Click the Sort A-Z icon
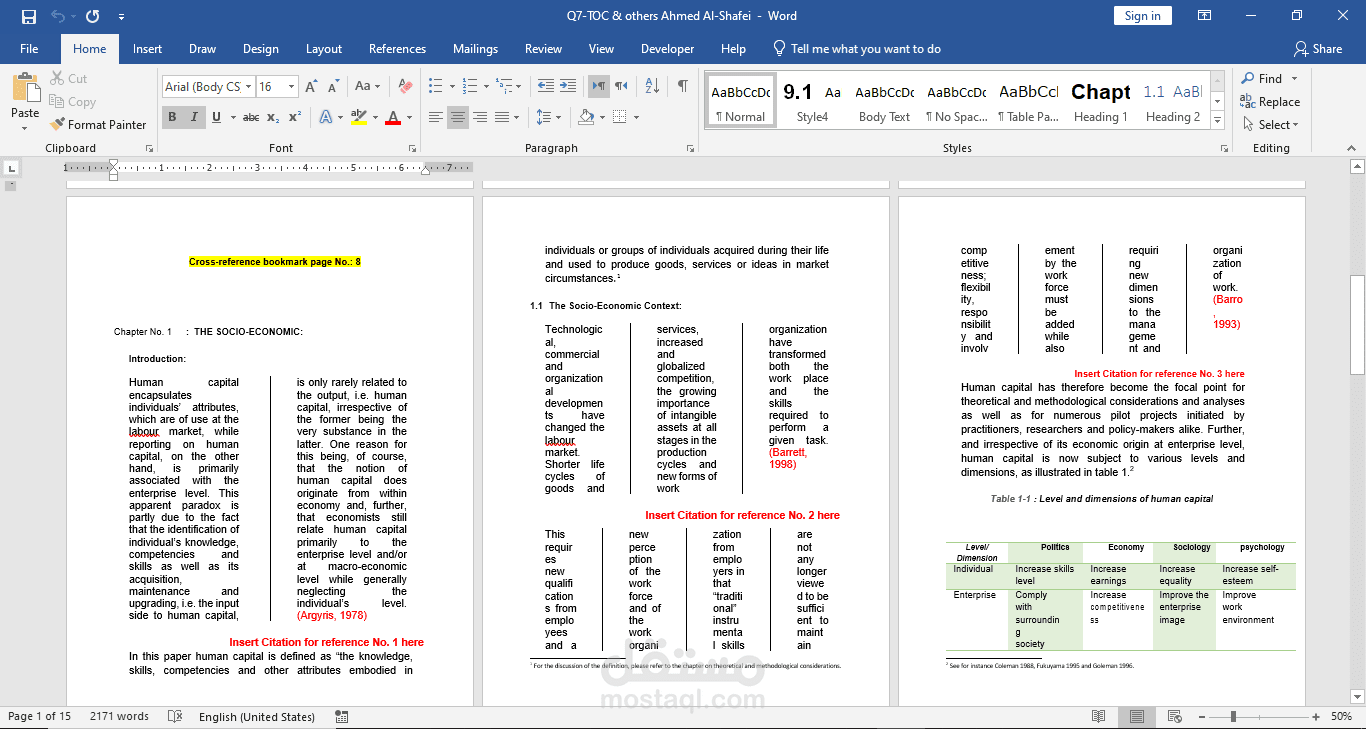This screenshot has width=1366, height=729. (x=651, y=86)
